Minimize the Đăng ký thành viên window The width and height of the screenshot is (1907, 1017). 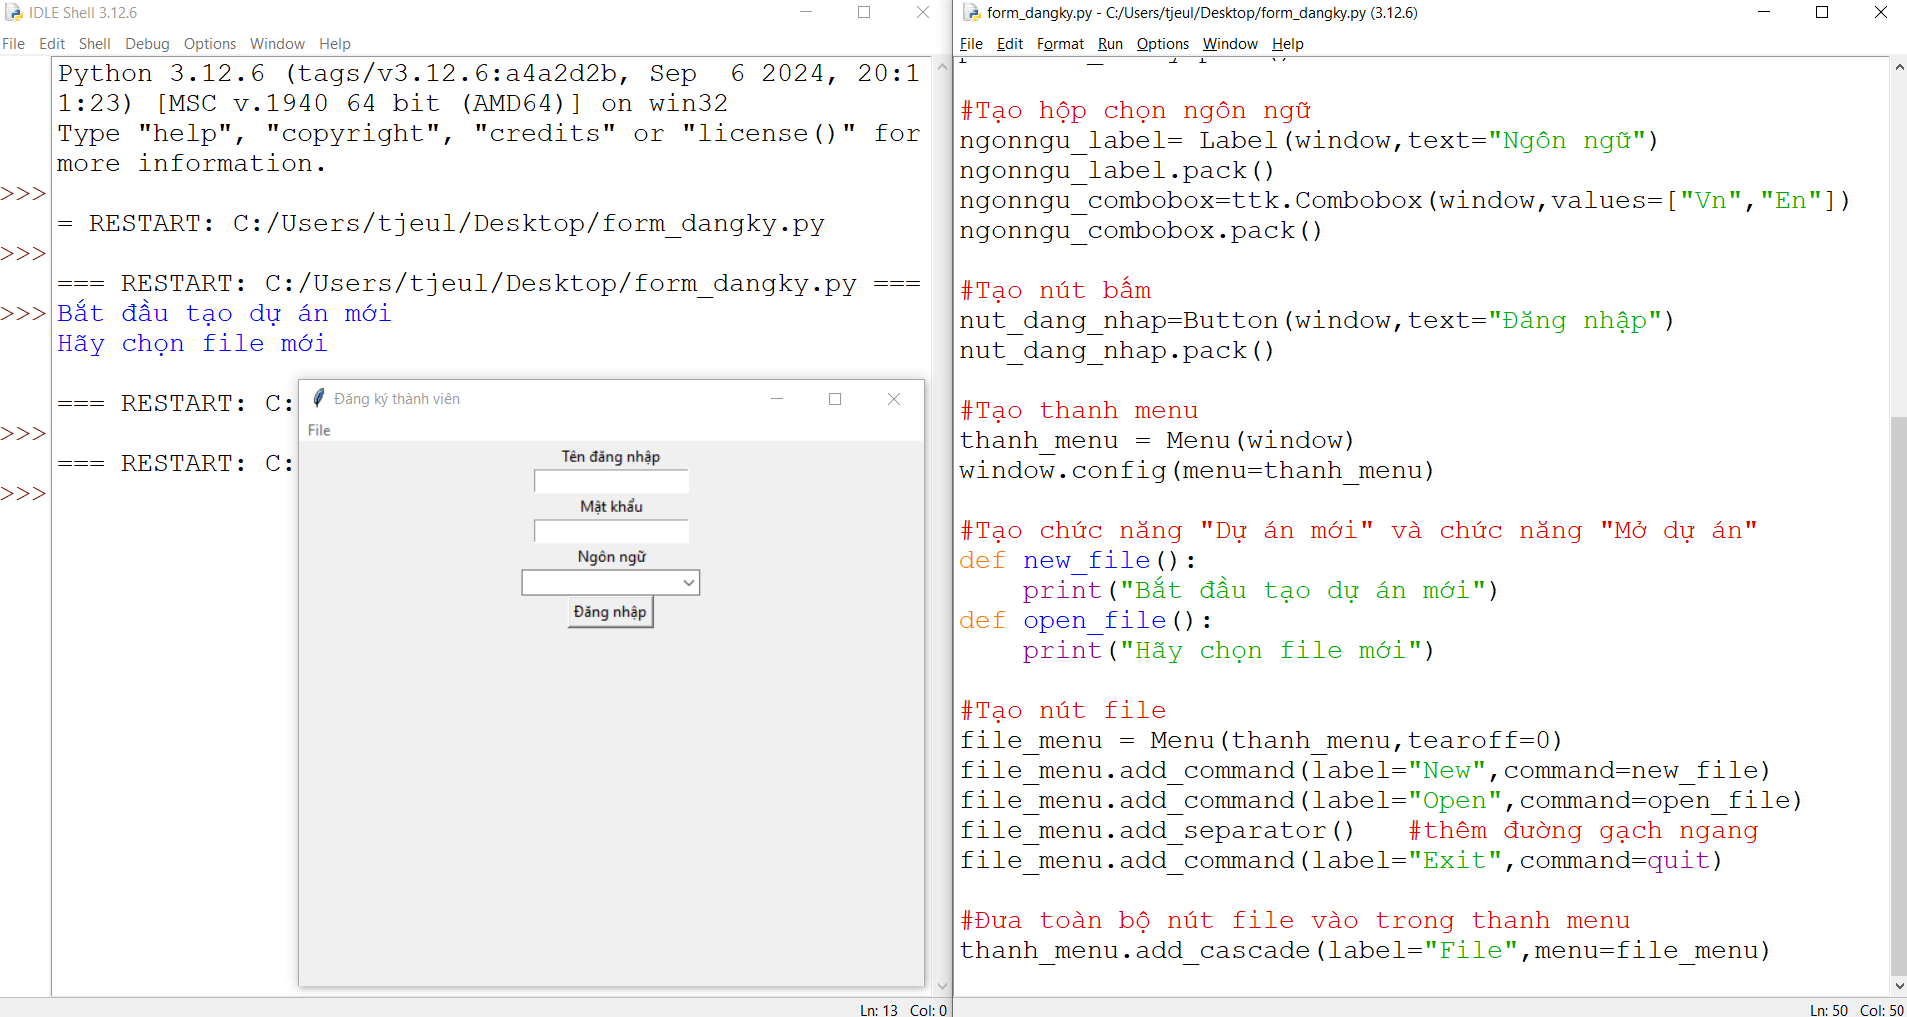pyautogui.click(x=776, y=399)
